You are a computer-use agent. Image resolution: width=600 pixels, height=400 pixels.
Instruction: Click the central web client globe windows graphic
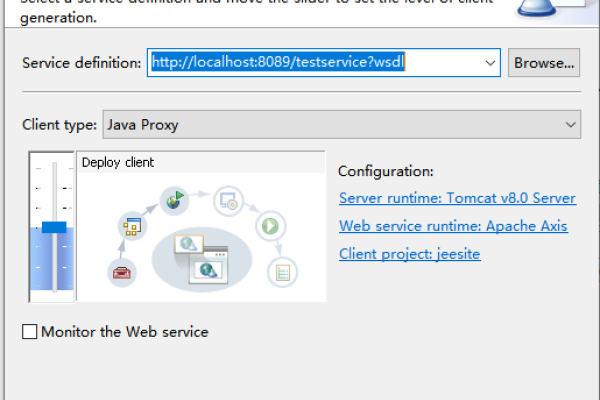point(202,260)
